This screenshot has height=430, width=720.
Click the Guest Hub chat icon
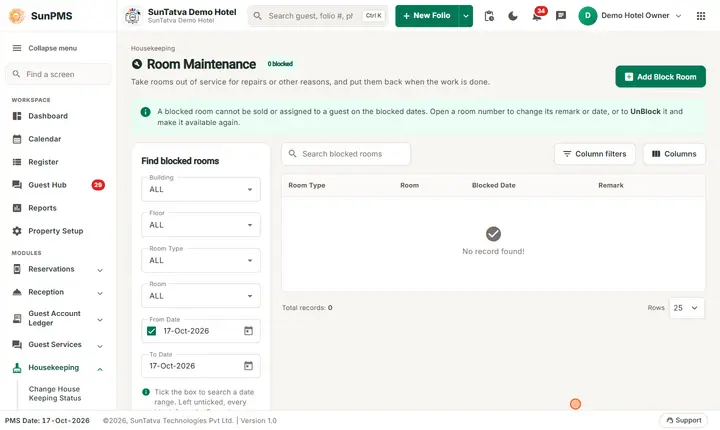click(x=17, y=185)
